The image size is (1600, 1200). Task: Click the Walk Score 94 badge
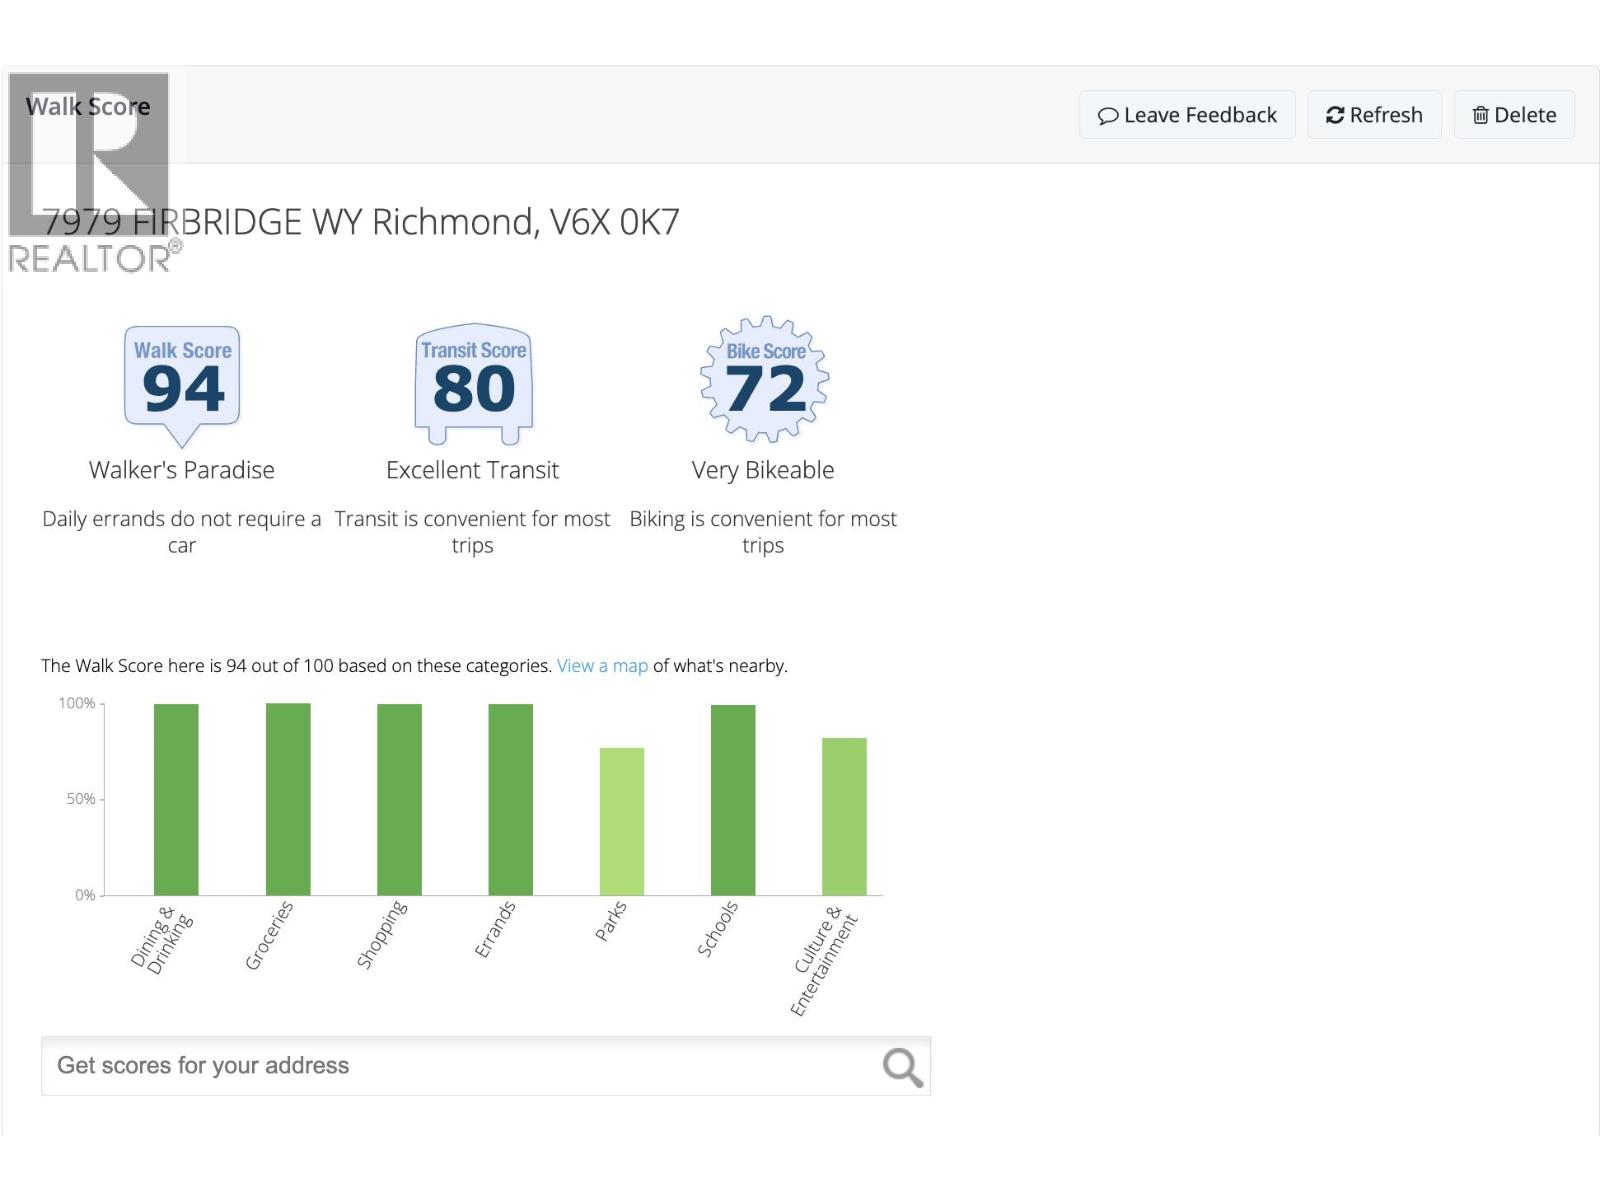click(182, 381)
